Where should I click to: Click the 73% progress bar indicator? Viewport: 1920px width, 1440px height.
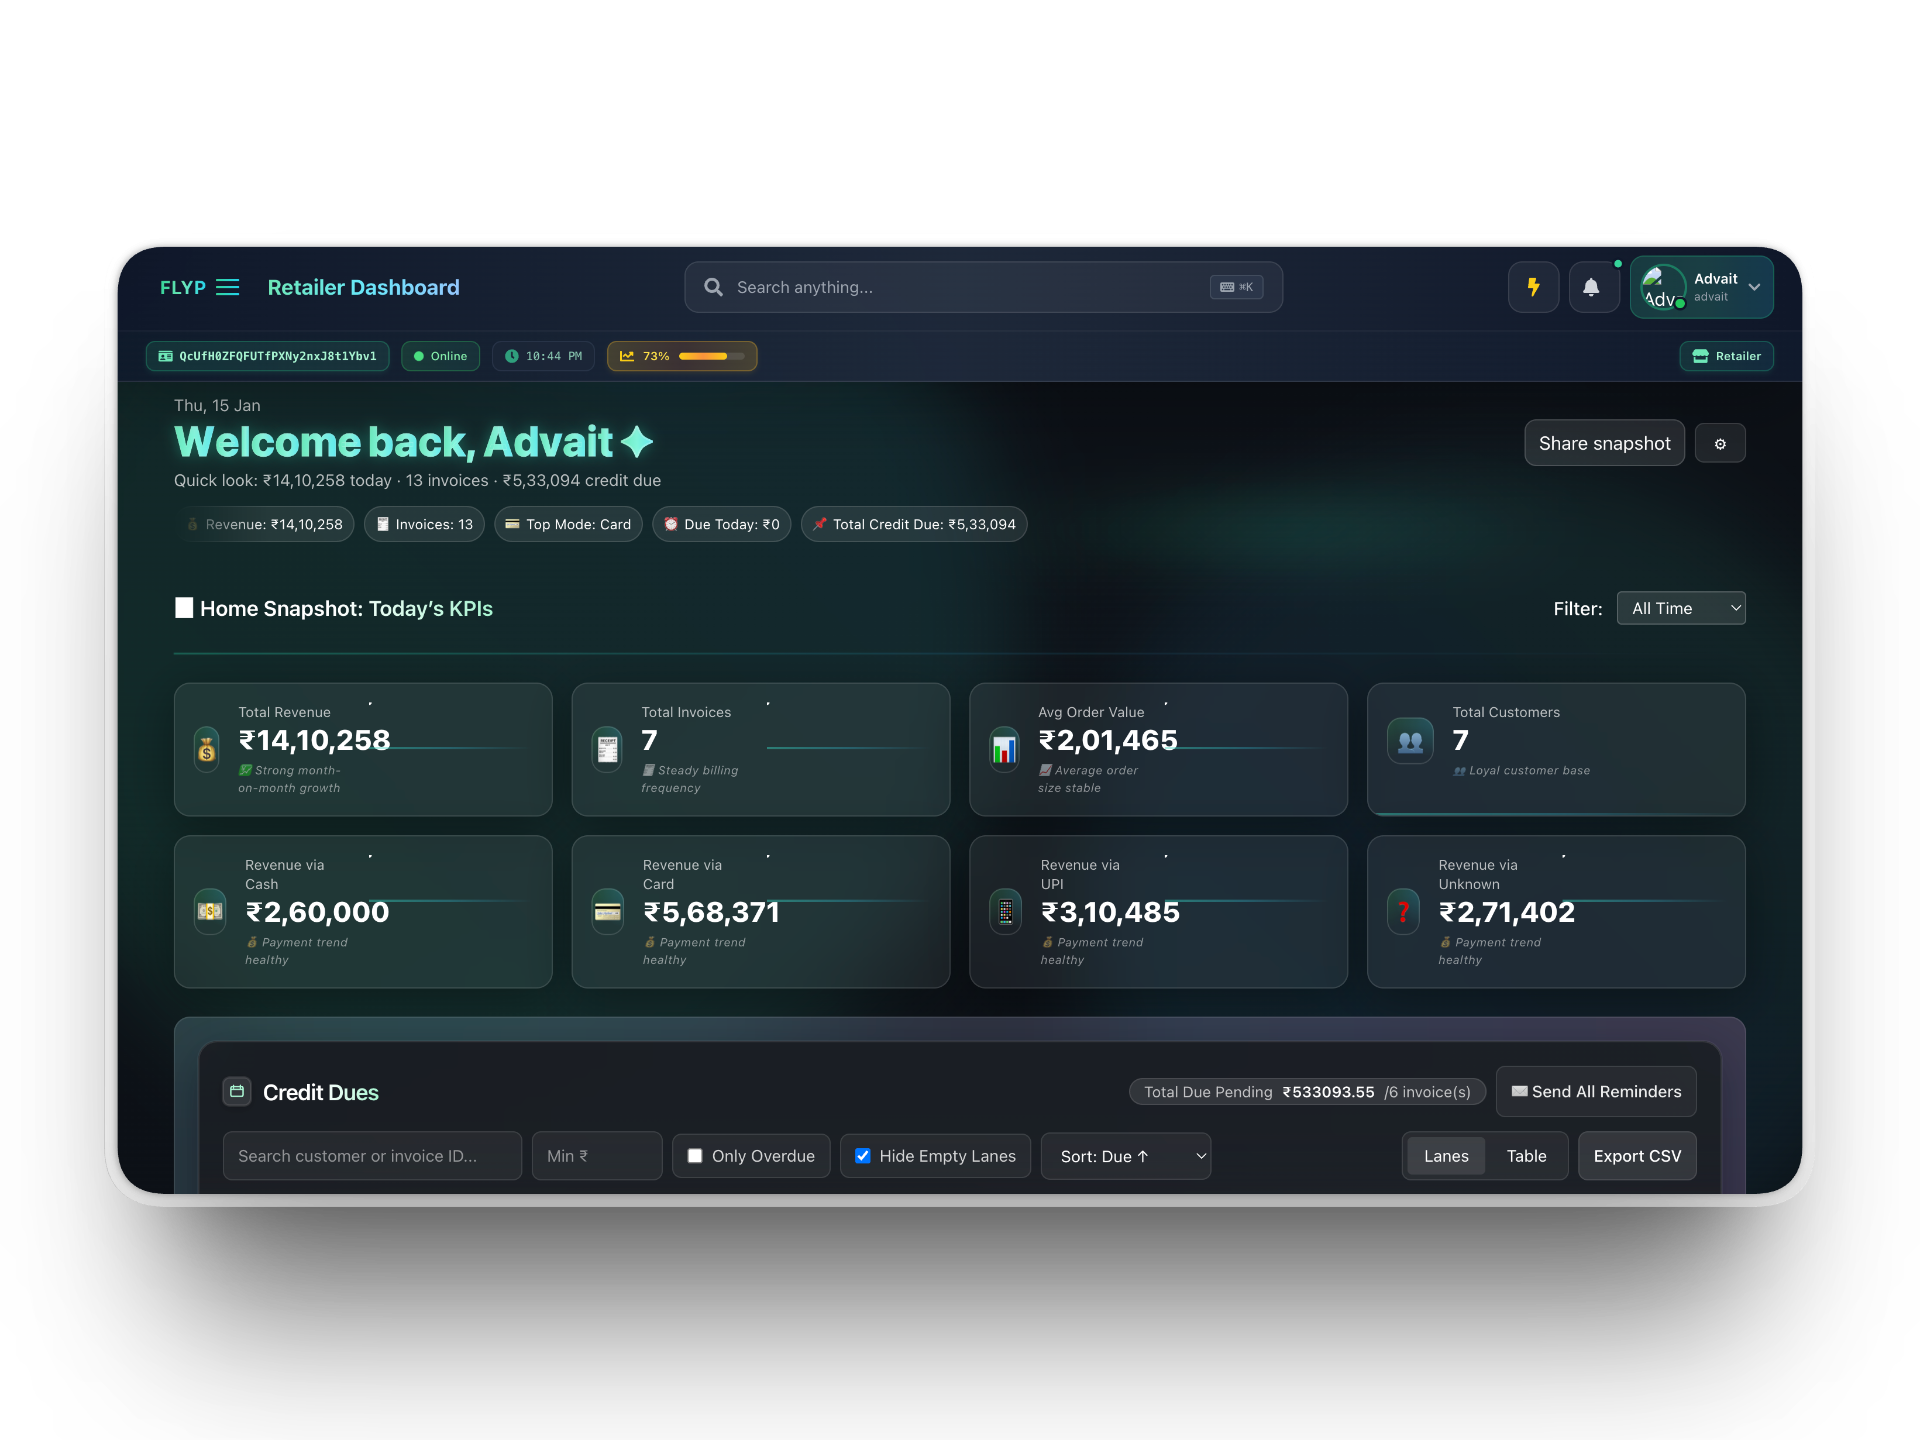711,356
